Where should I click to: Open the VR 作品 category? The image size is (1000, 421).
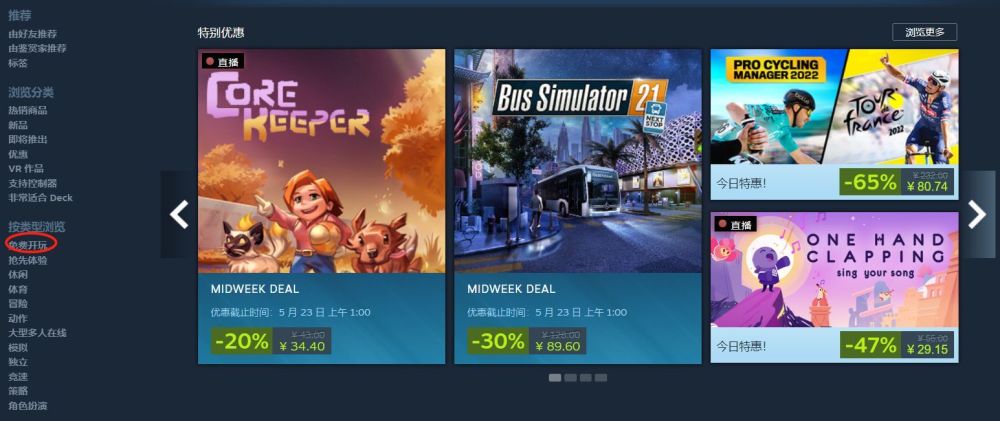(26, 168)
